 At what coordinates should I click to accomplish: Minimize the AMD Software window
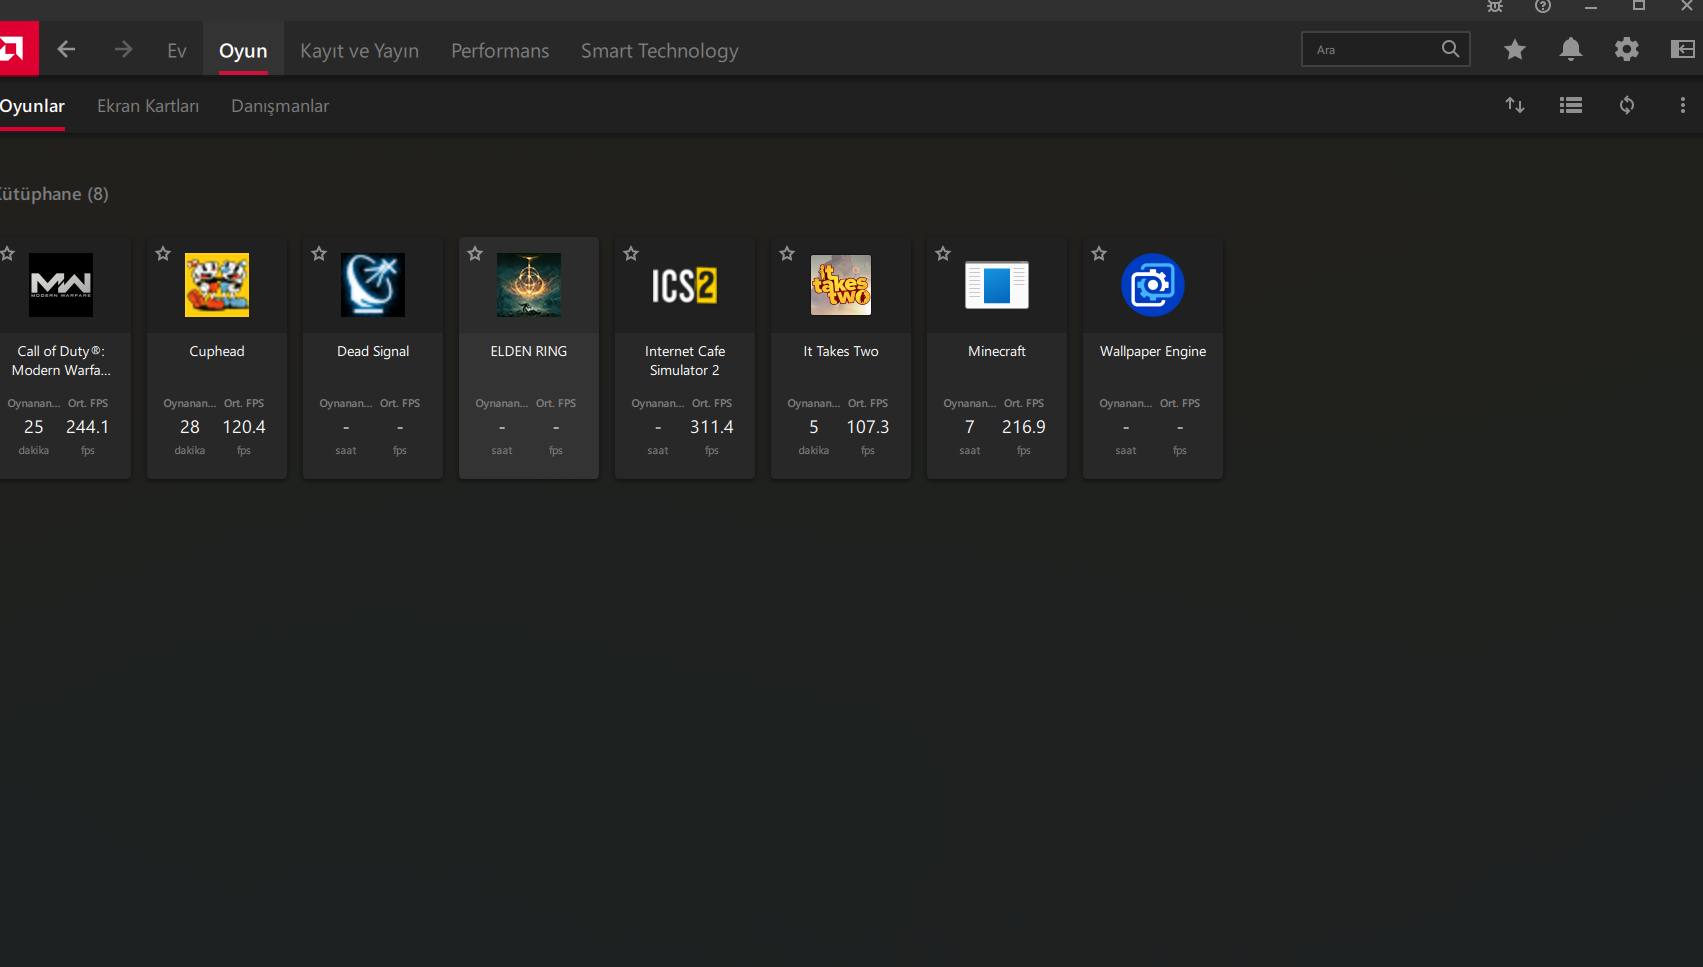point(1591,6)
